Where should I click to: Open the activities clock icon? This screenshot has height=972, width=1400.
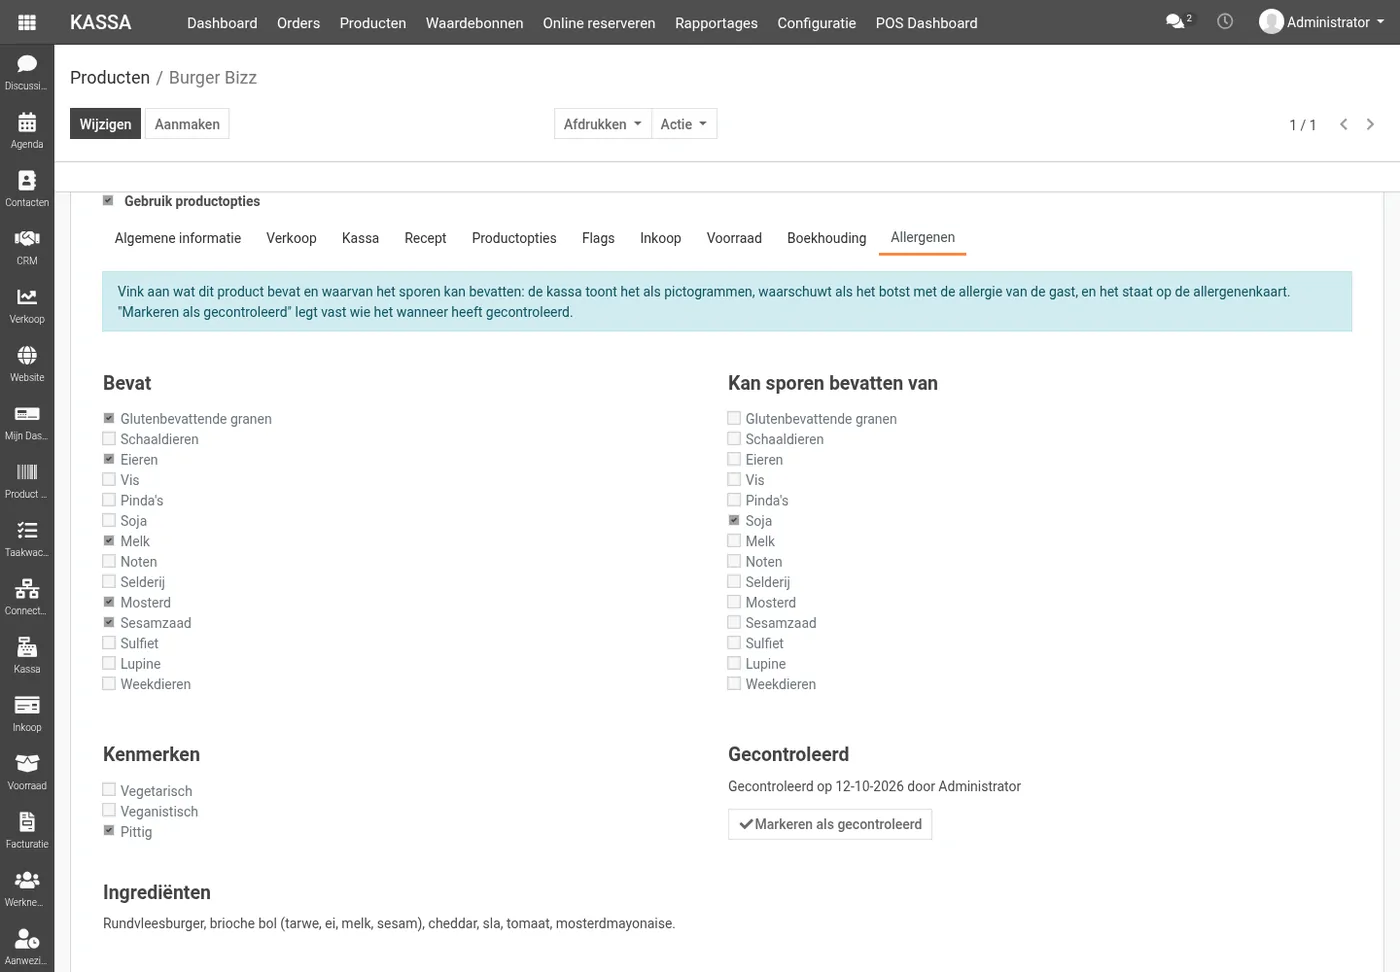tap(1225, 21)
